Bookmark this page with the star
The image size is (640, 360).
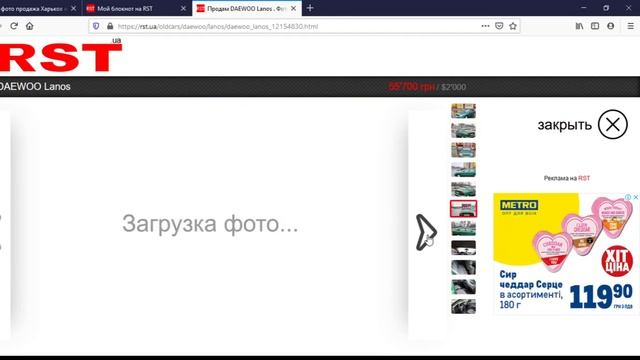513,26
